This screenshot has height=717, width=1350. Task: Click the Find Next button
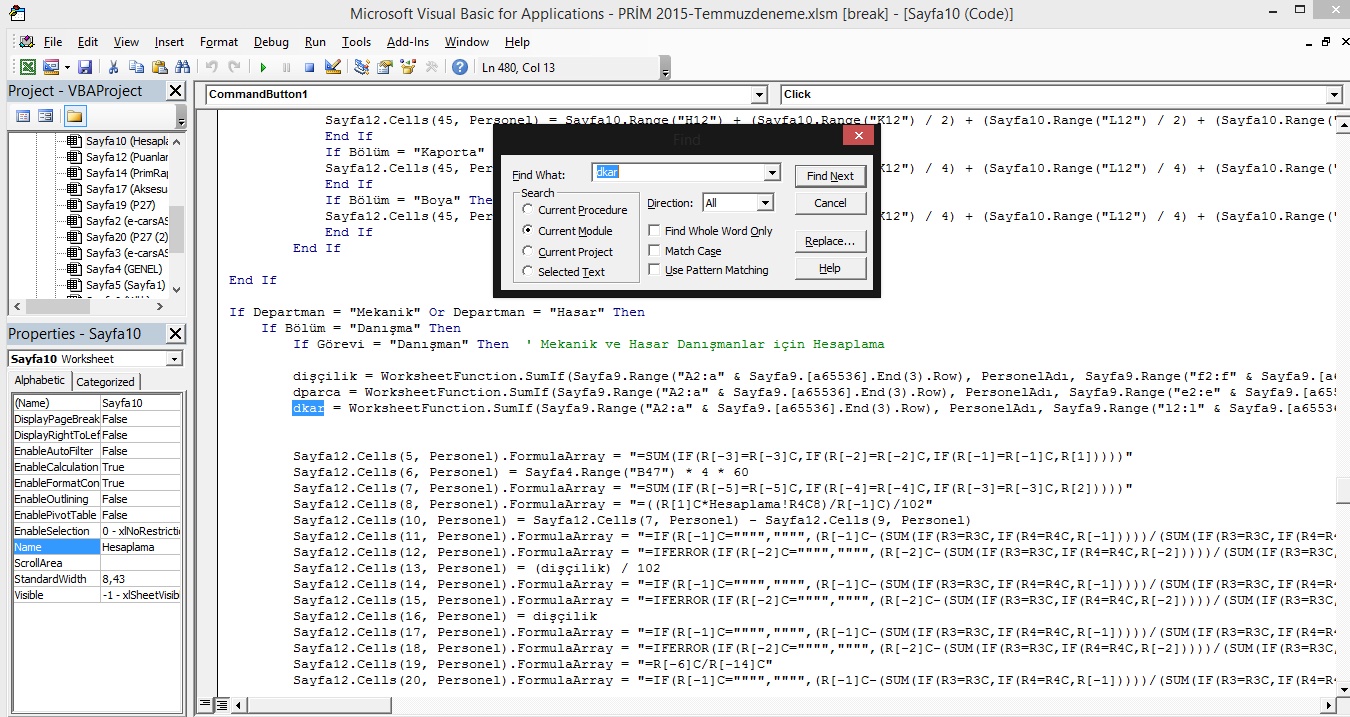(x=830, y=176)
